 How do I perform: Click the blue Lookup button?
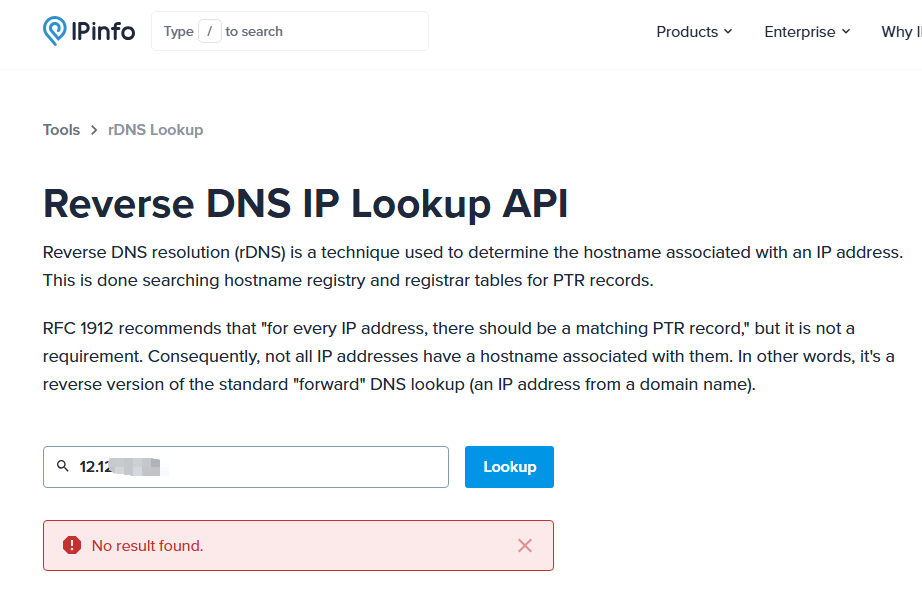coord(509,467)
